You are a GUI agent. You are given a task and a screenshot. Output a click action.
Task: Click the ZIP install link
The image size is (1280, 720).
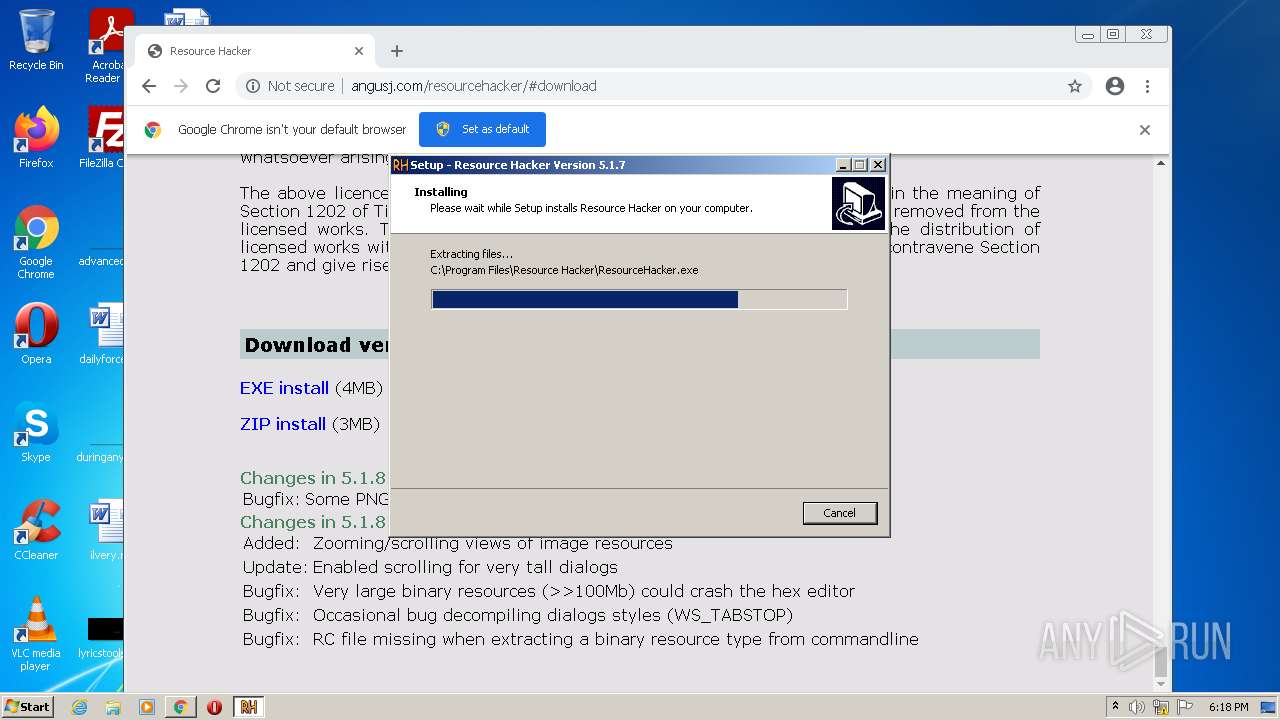(x=283, y=424)
